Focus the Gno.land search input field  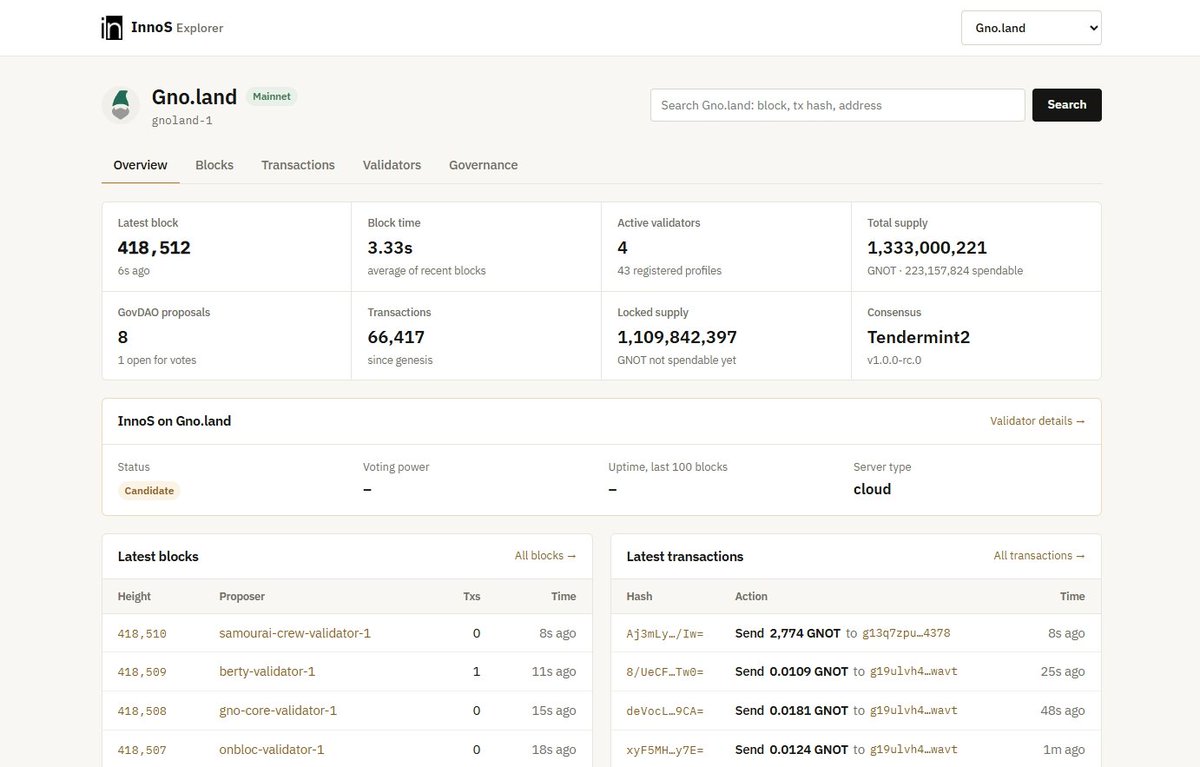[838, 105]
